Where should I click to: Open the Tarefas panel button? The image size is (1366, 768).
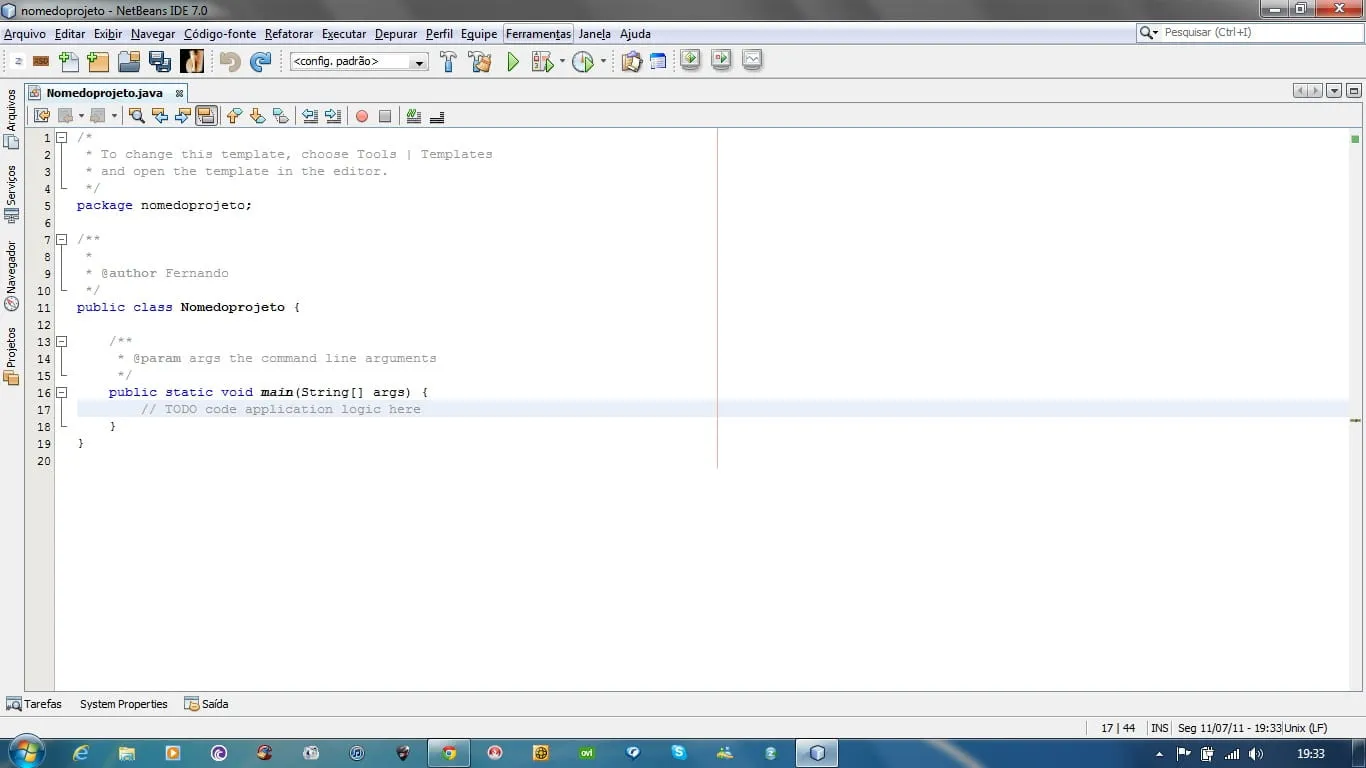[34, 704]
